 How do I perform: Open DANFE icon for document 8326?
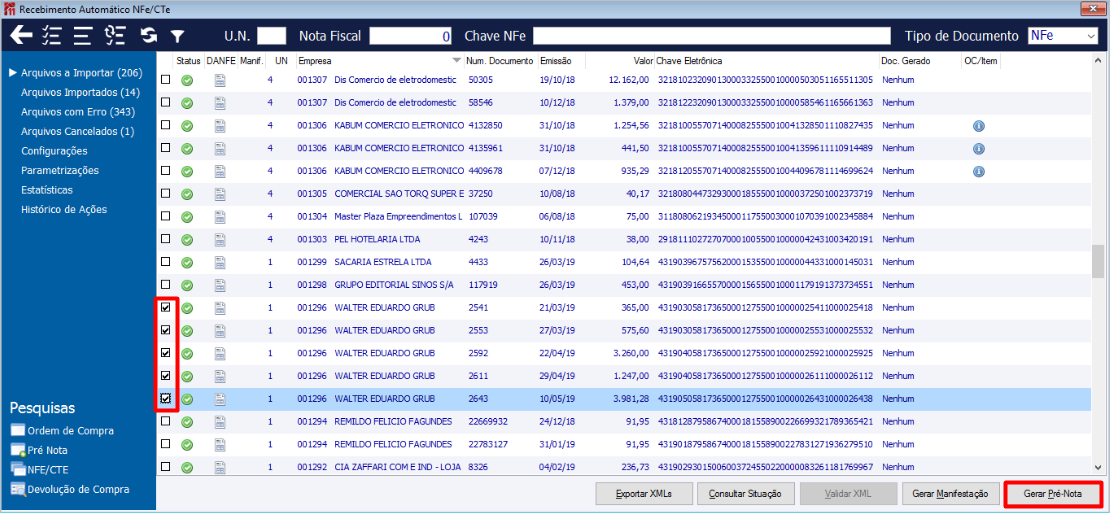click(220, 467)
